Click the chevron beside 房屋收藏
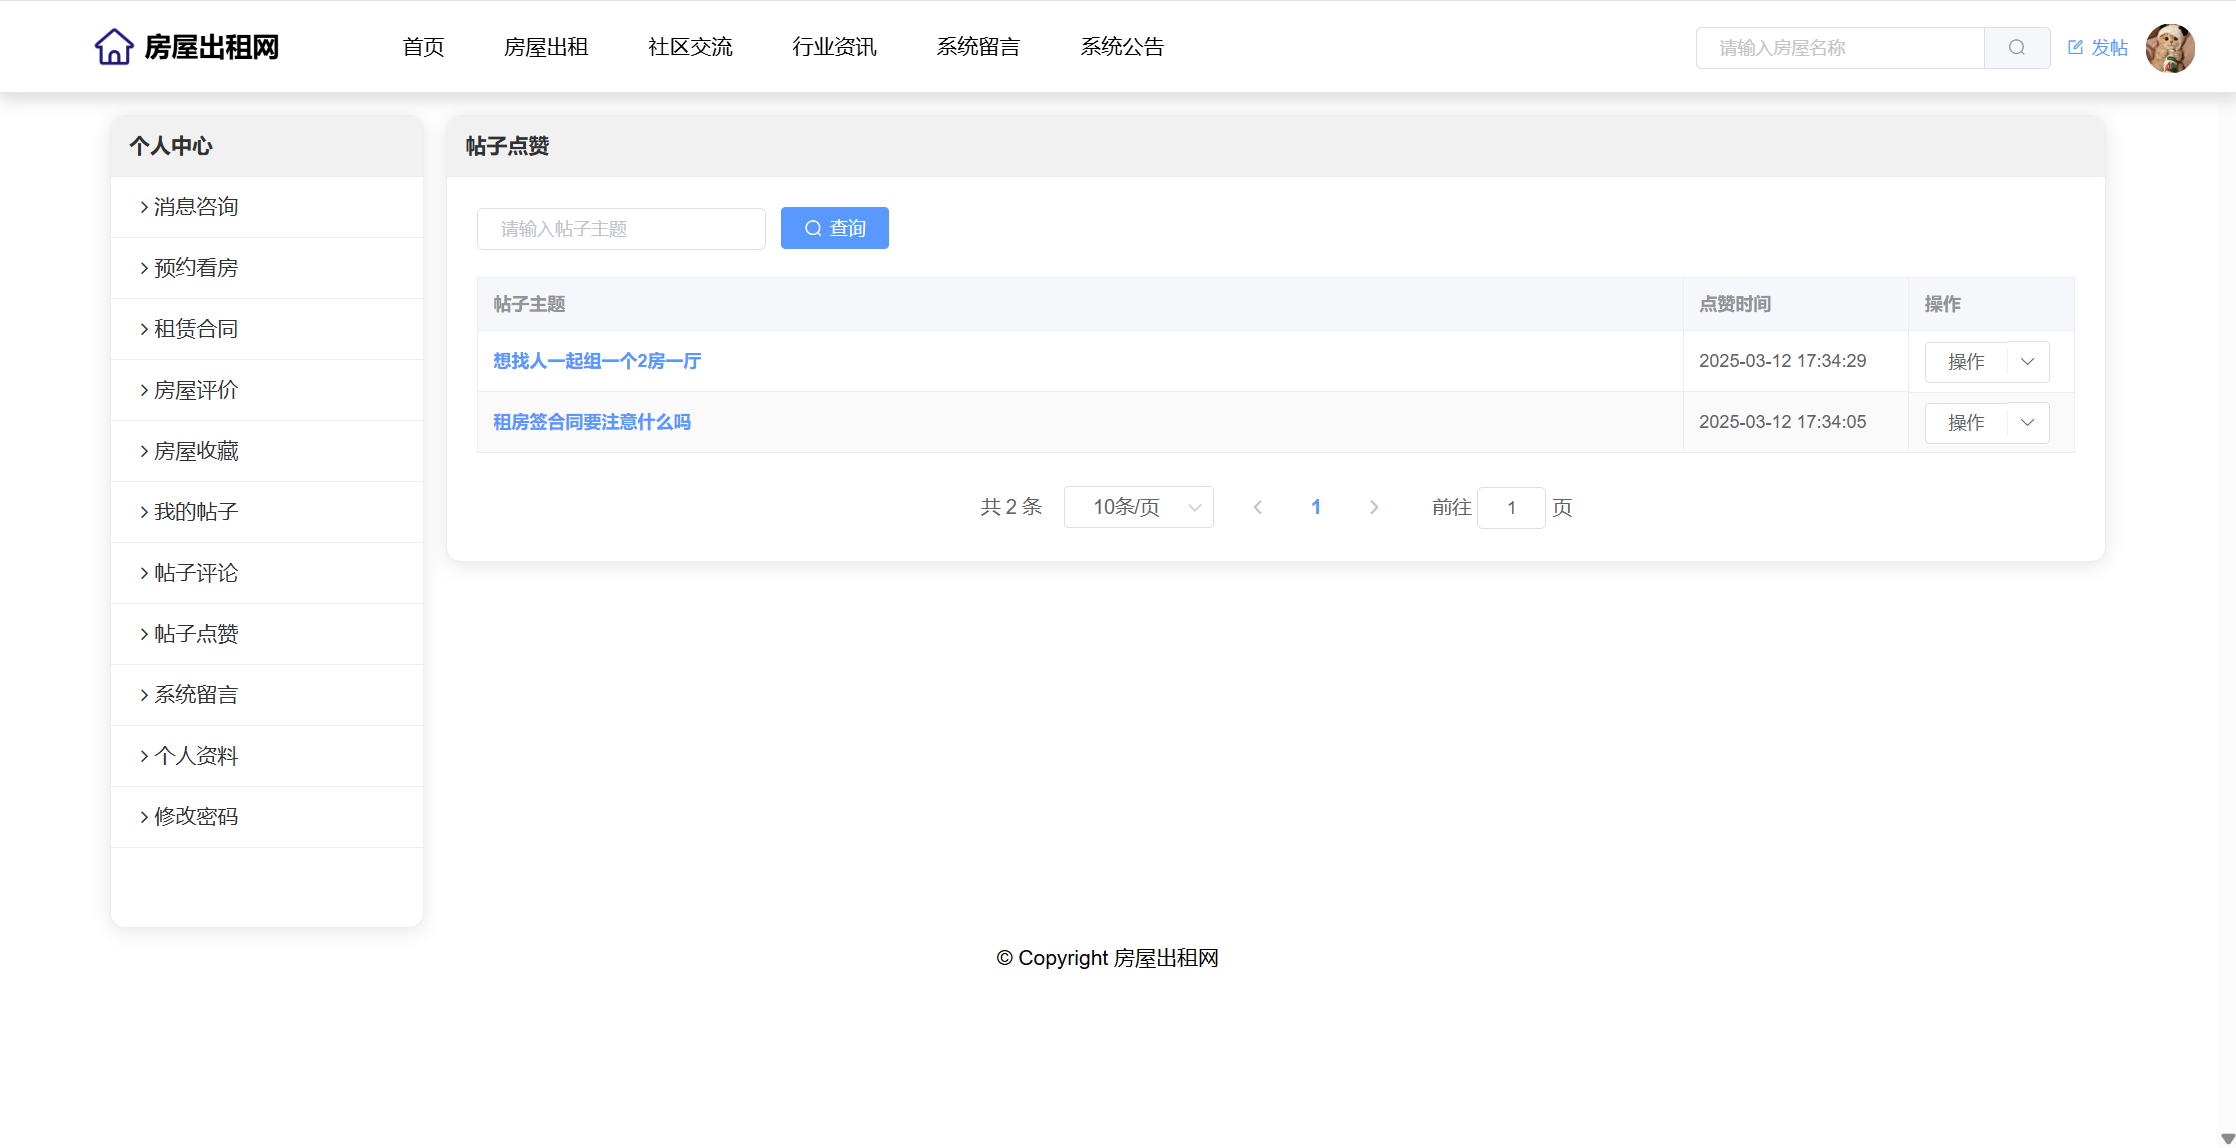This screenshot has width=2236, height=1148. click(x=144, y=451)
